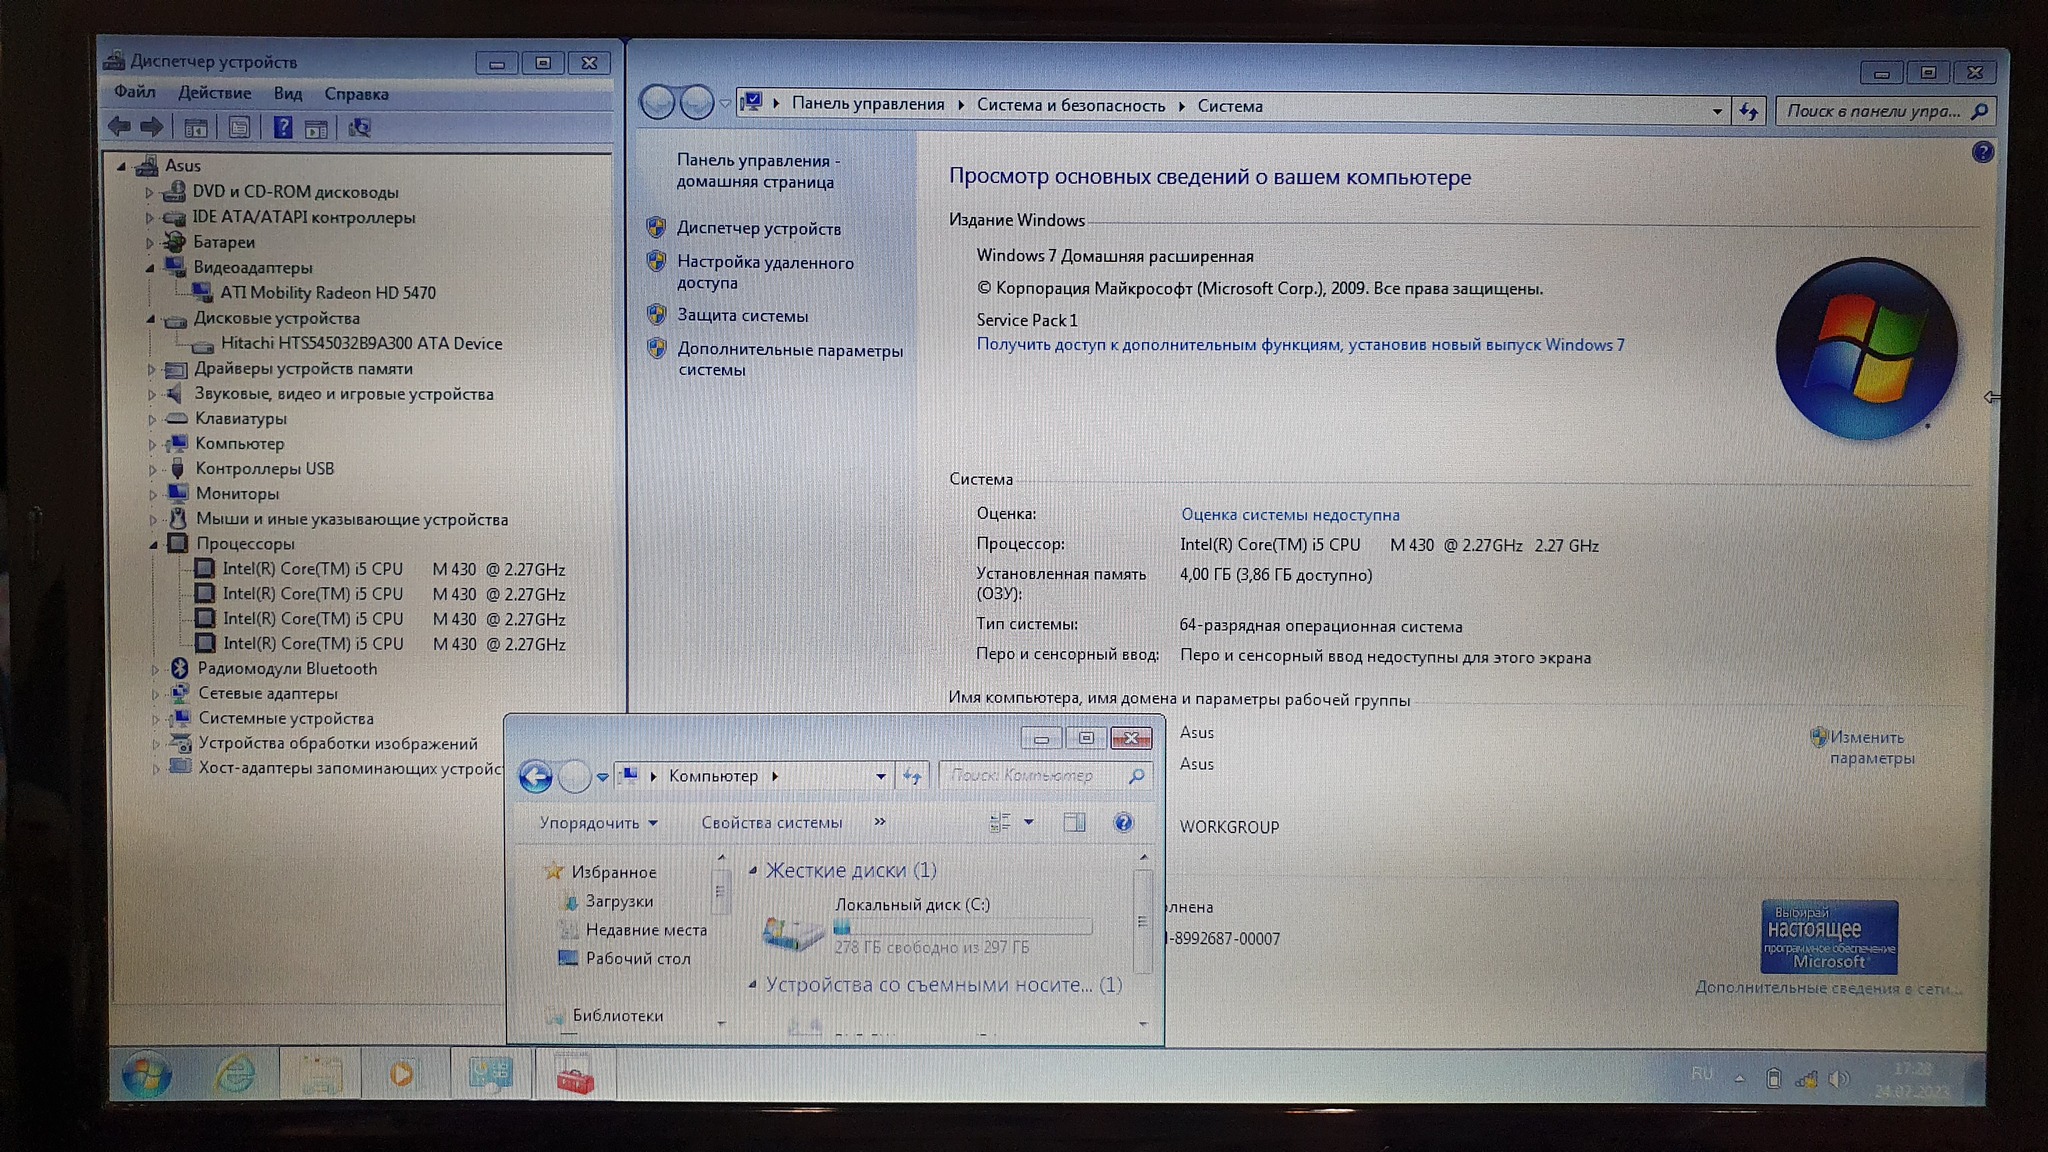Image resolution: width=2048 pixels, height=1152 pixels.
Task: Collapse the Процессоры tree node
Action: [154, 545]
